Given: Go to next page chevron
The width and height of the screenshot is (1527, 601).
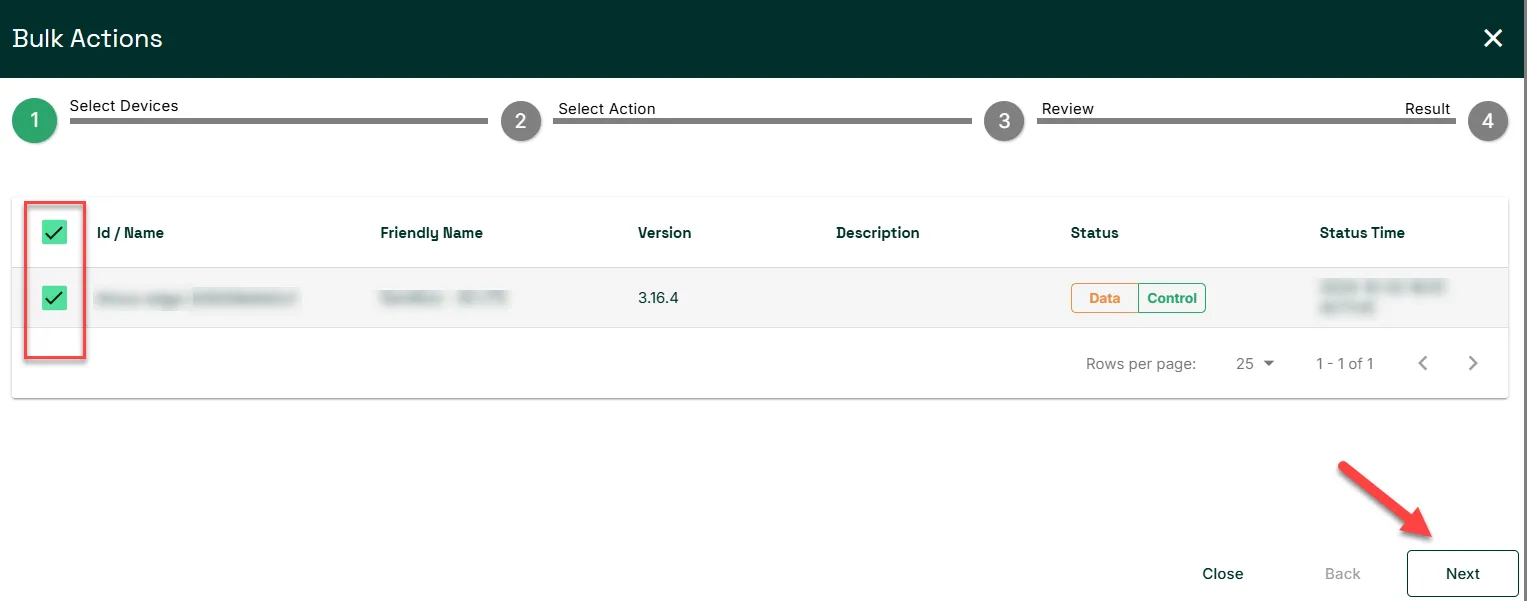Looking at the screenshot, I should [1473, 363].
